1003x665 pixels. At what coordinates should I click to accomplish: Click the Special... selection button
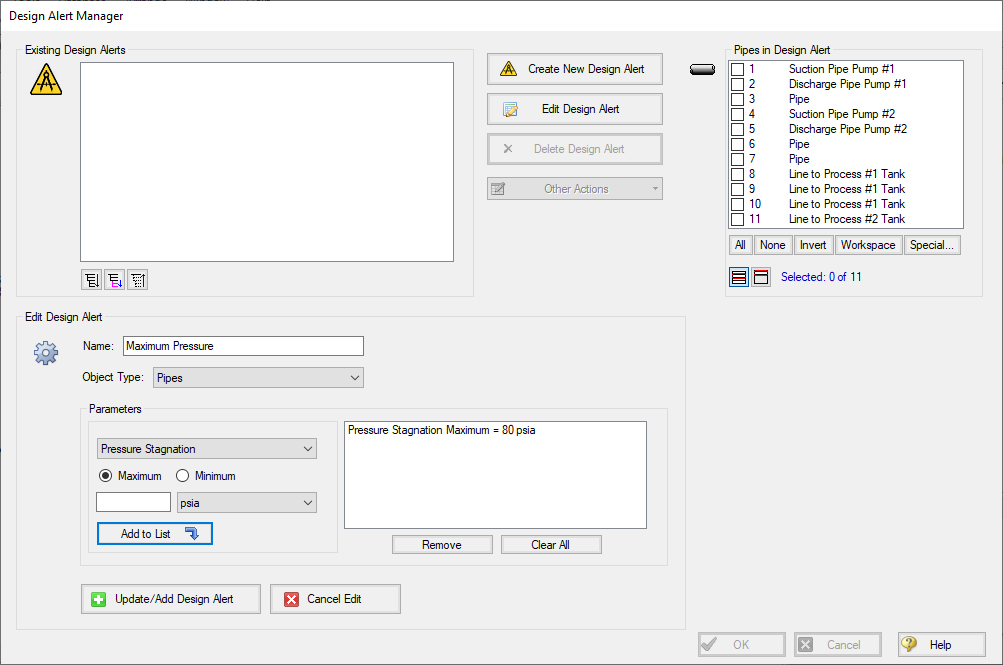[932, 245]
